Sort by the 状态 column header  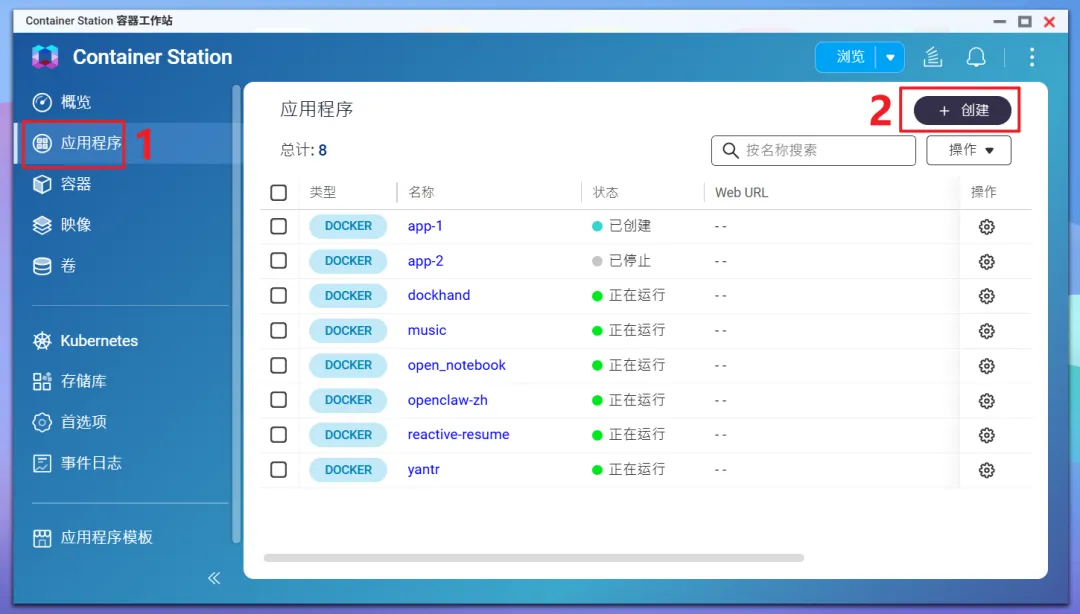pos(605,192)
